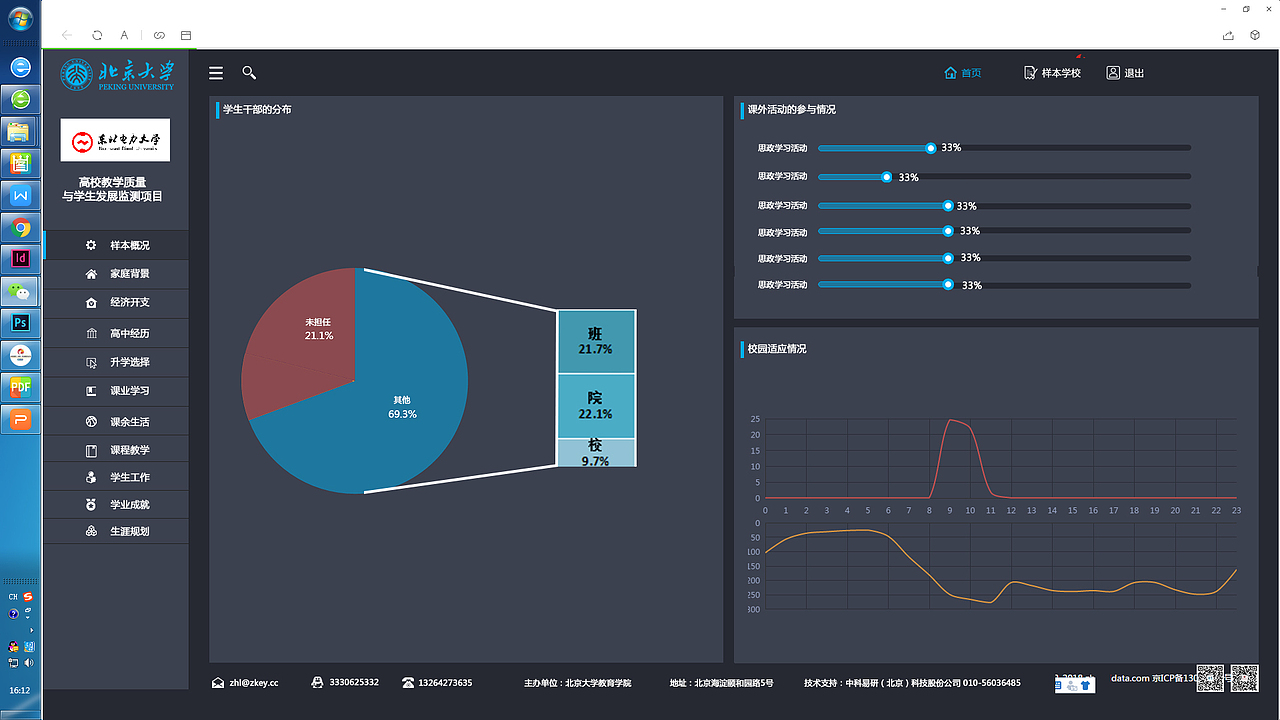Open 课业学习 sidebar item

pos(116,390)
